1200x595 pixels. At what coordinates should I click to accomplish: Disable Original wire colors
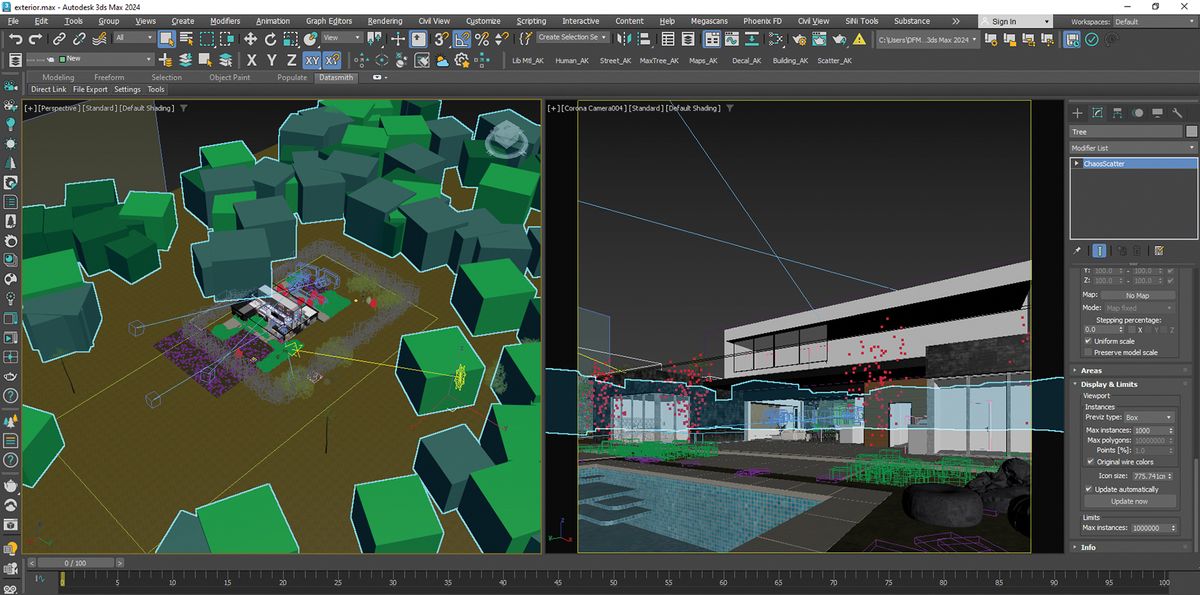pyautogui.click(x=1089, y=461)
